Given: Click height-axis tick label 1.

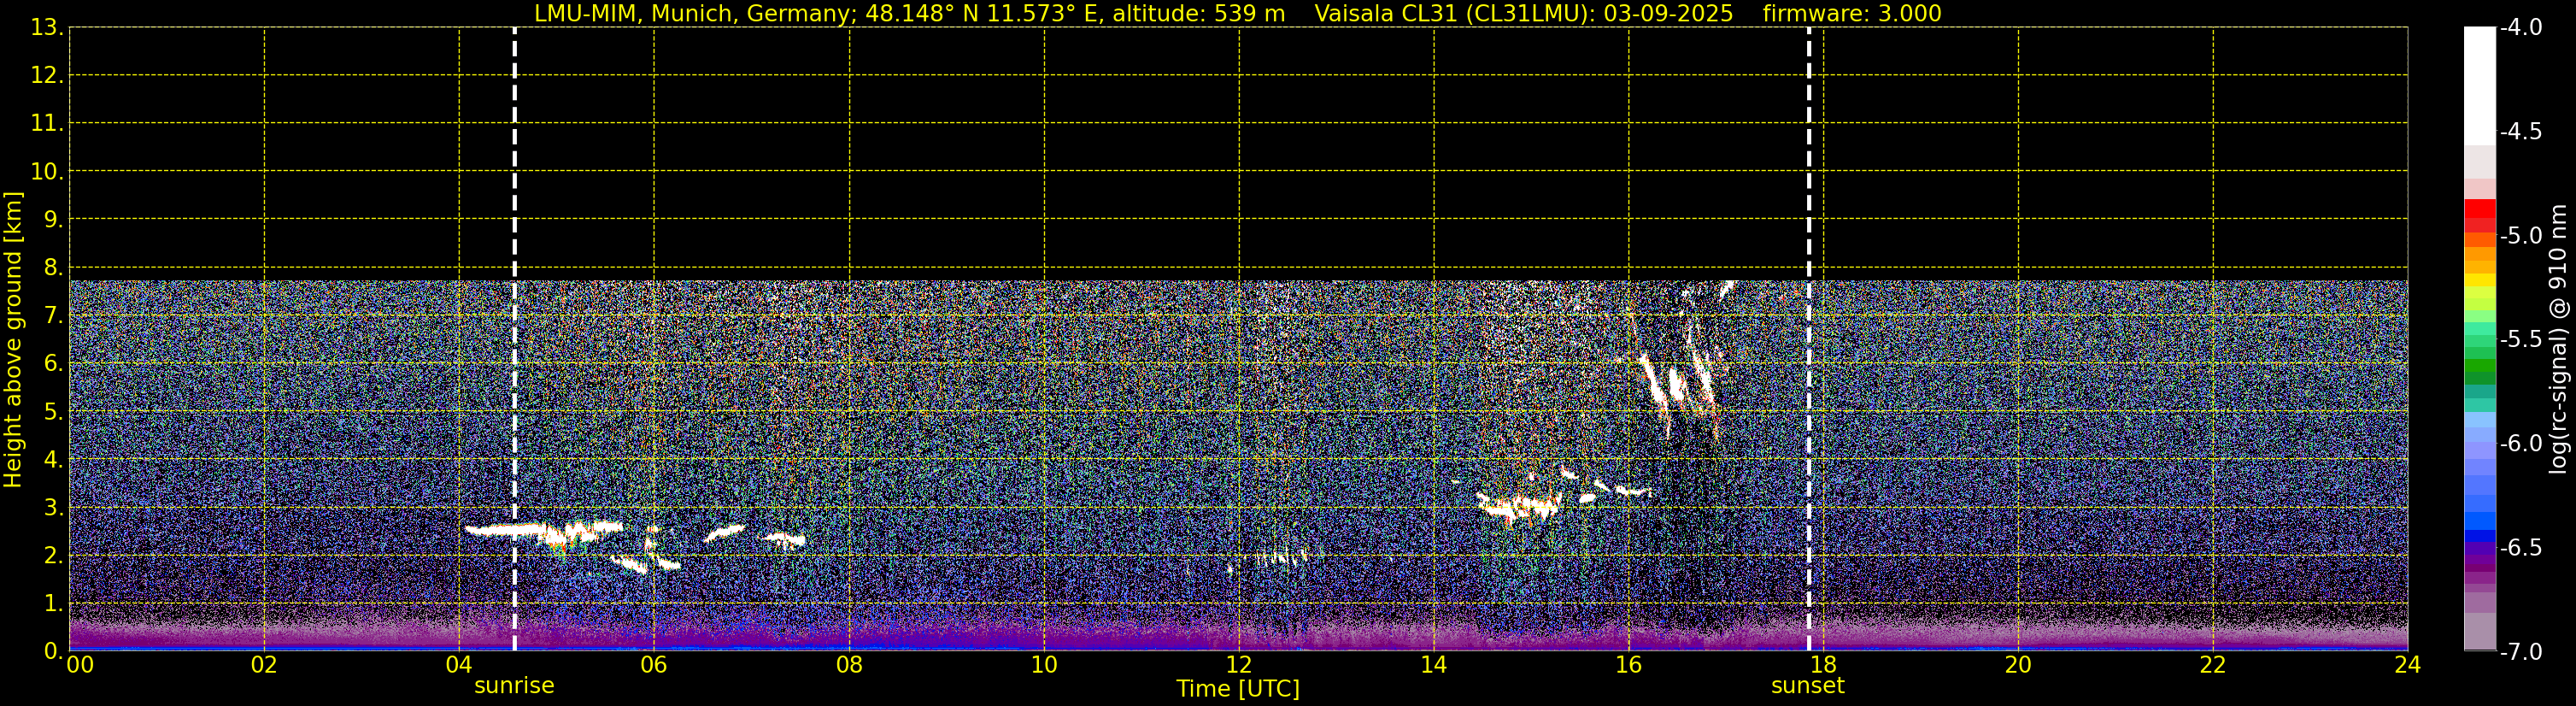Looking at the screenshot, I should 52,603.
